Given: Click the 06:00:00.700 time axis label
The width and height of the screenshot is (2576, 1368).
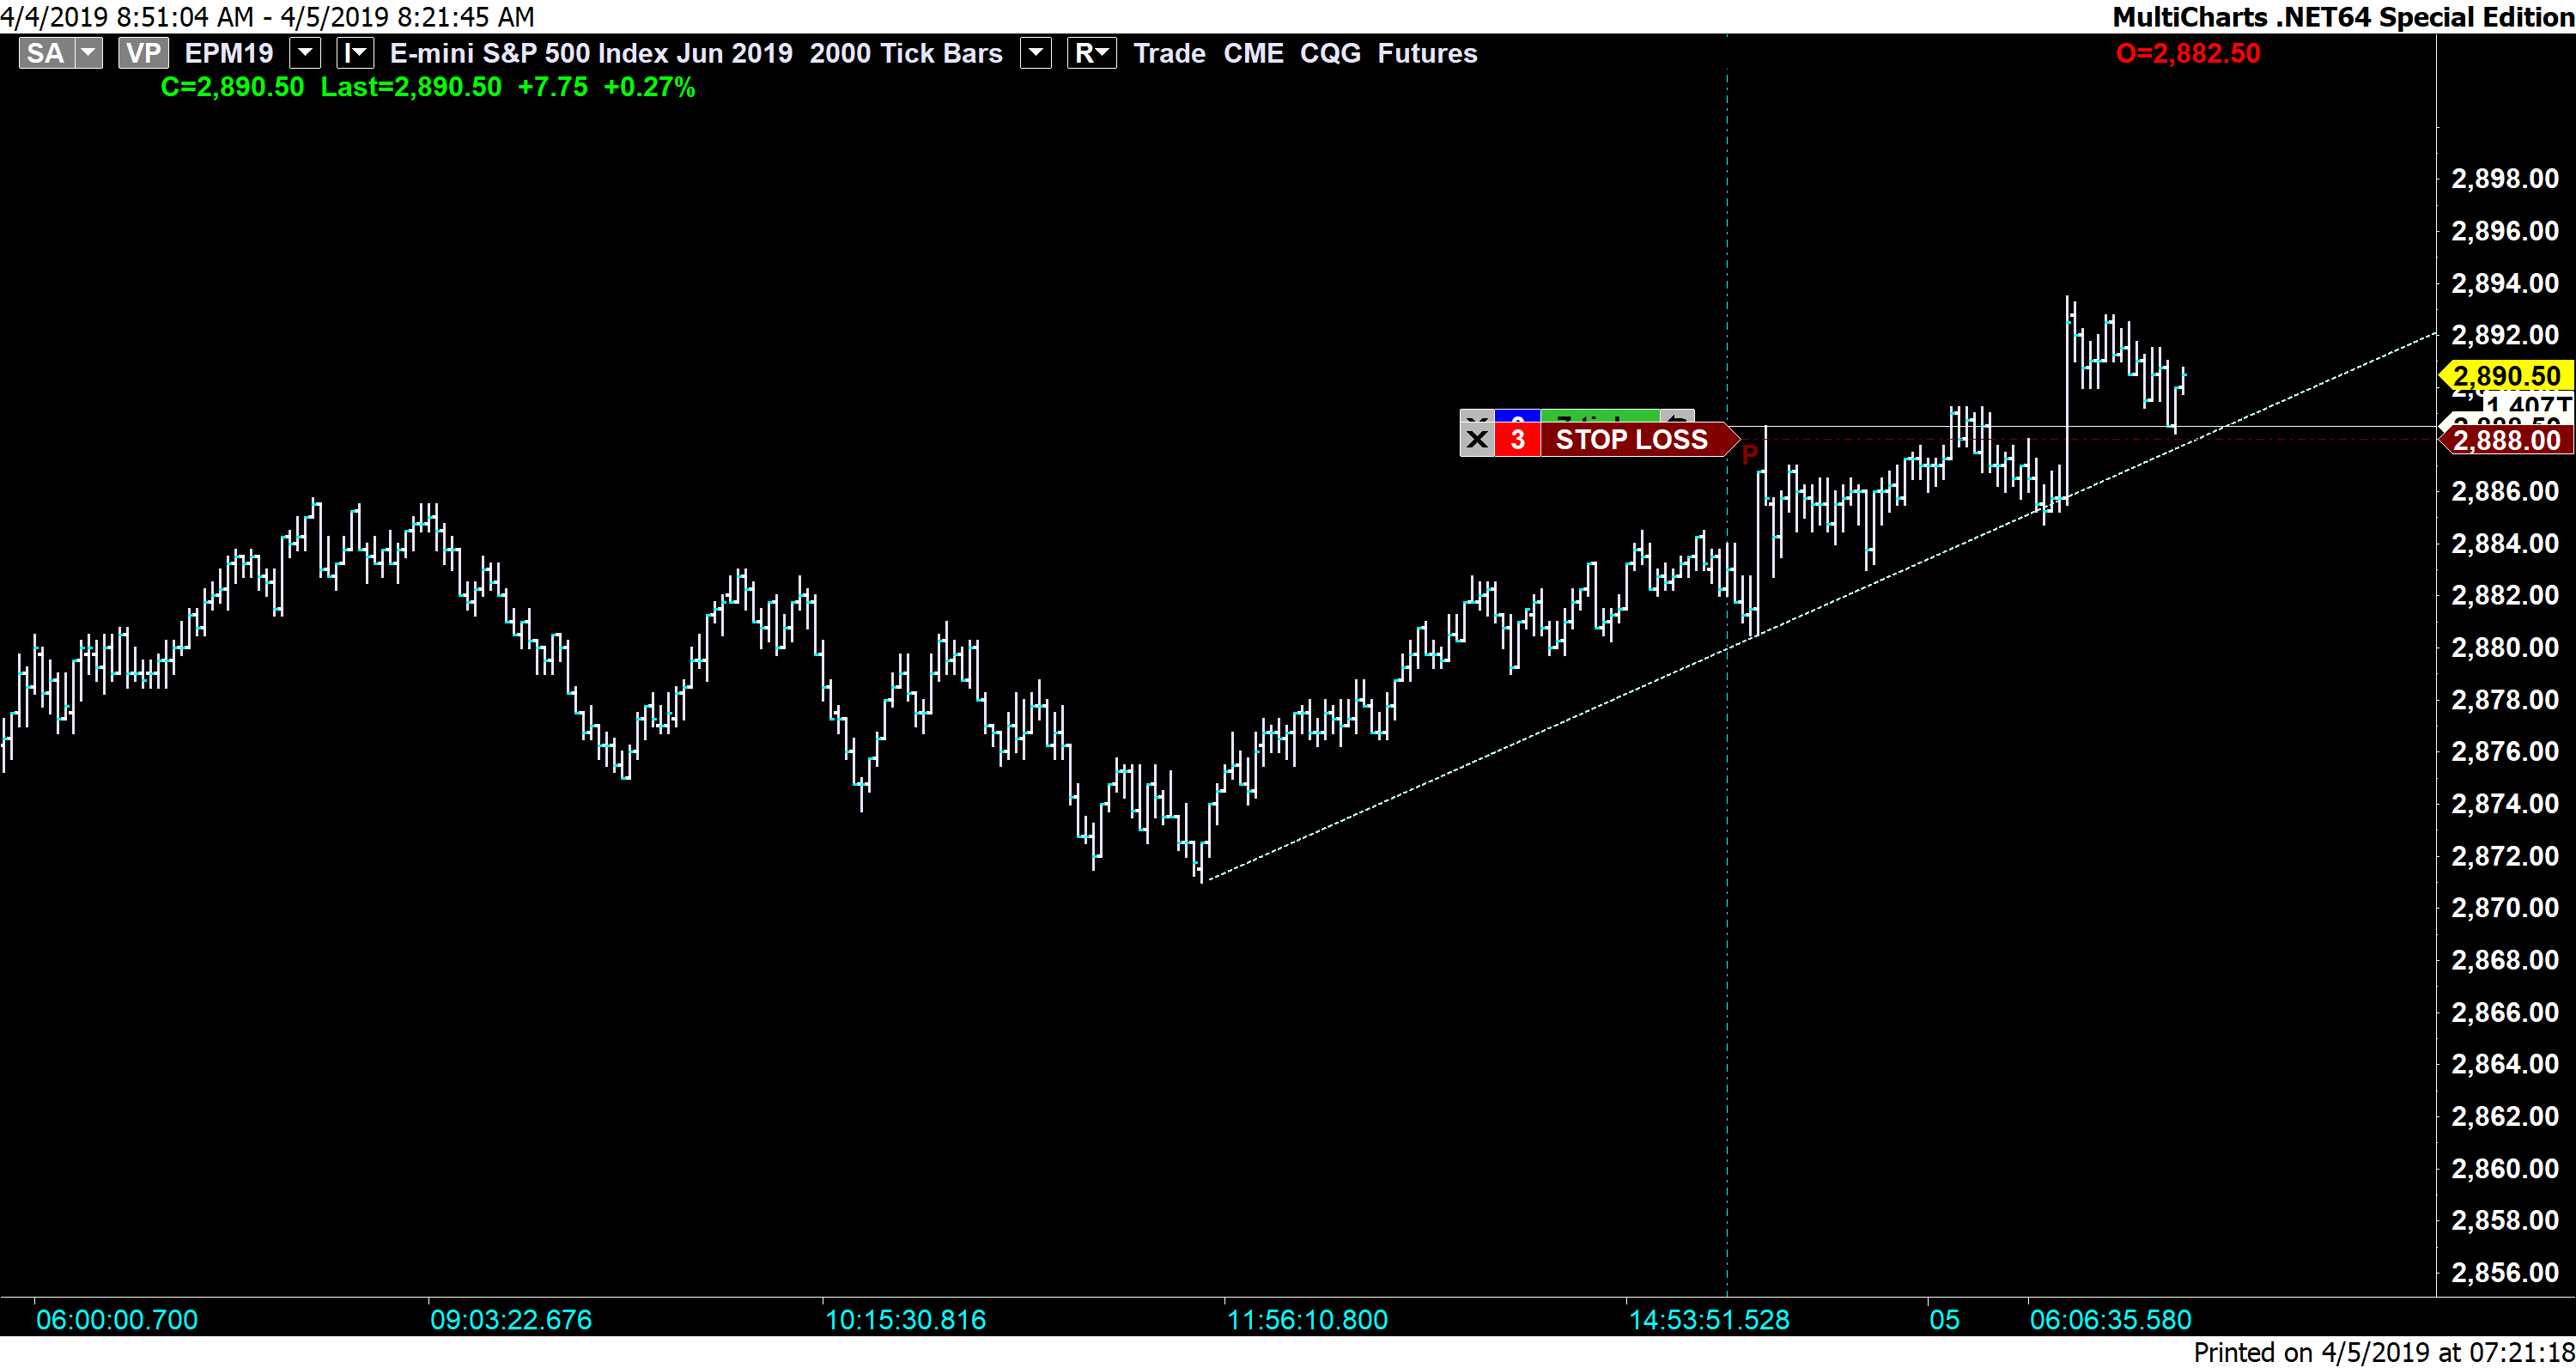Looking at the screenshot, I should pyautogui.click(x=117, y=1320).
